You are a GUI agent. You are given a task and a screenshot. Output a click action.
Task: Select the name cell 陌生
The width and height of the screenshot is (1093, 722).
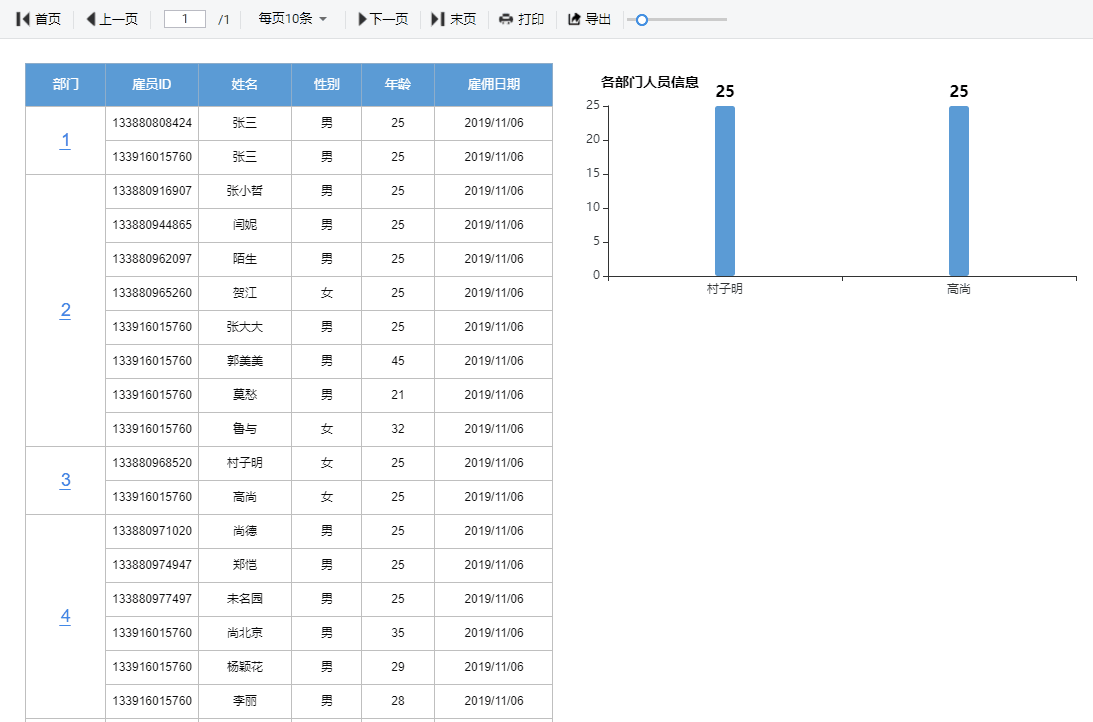coord(245,259)
